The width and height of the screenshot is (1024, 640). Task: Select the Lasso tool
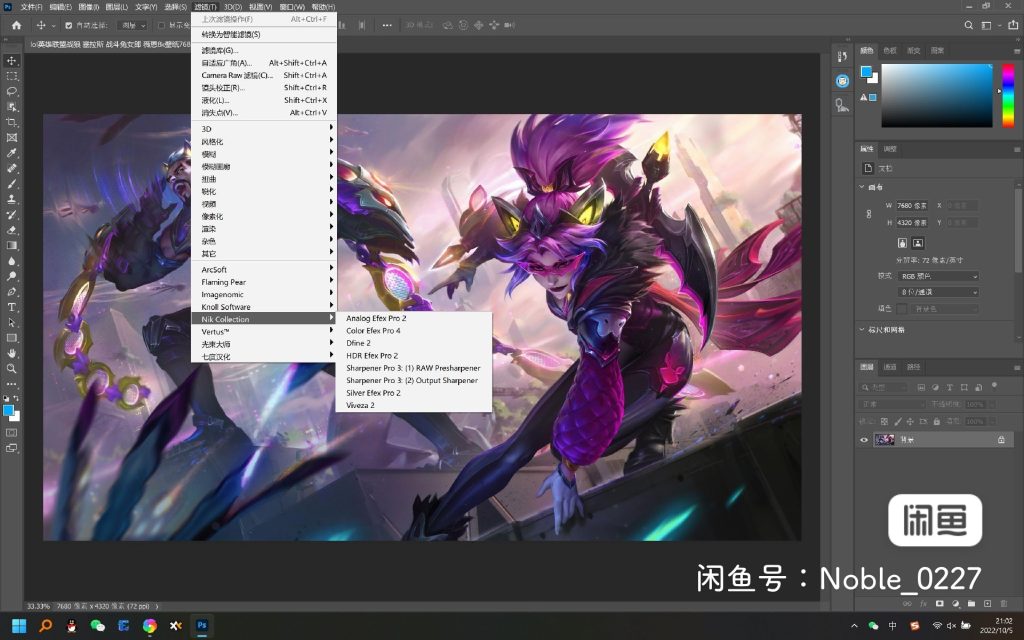(x=12, y=91)
